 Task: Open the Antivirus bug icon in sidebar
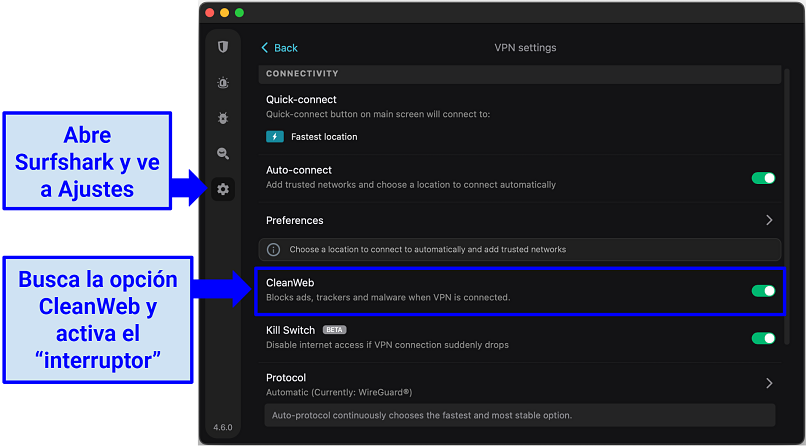[x=223, y=118]
